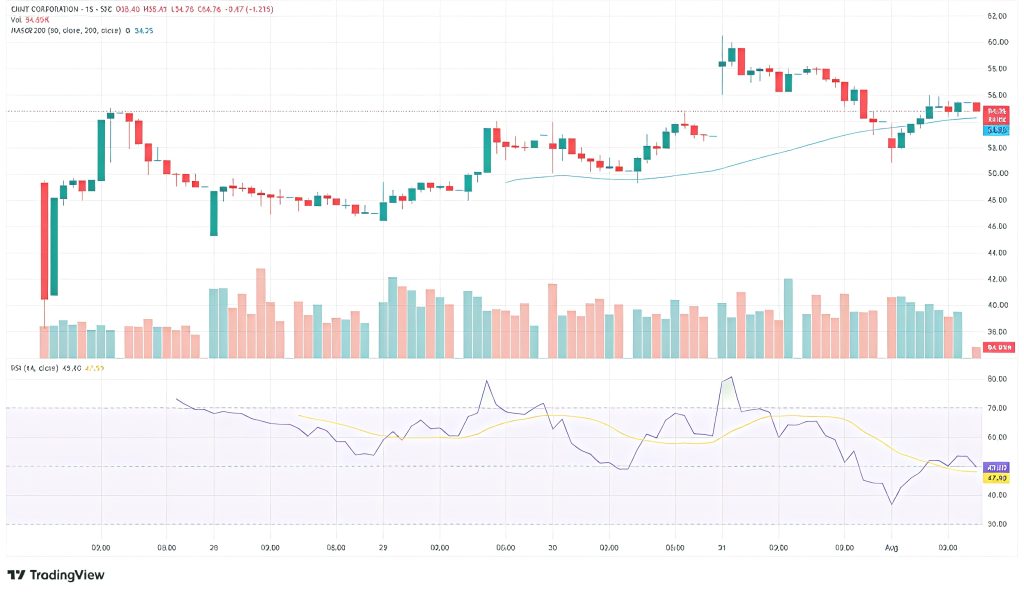Click the red volume value label on axis
The height and width of the screenshot is (593, 1024).
999,347
